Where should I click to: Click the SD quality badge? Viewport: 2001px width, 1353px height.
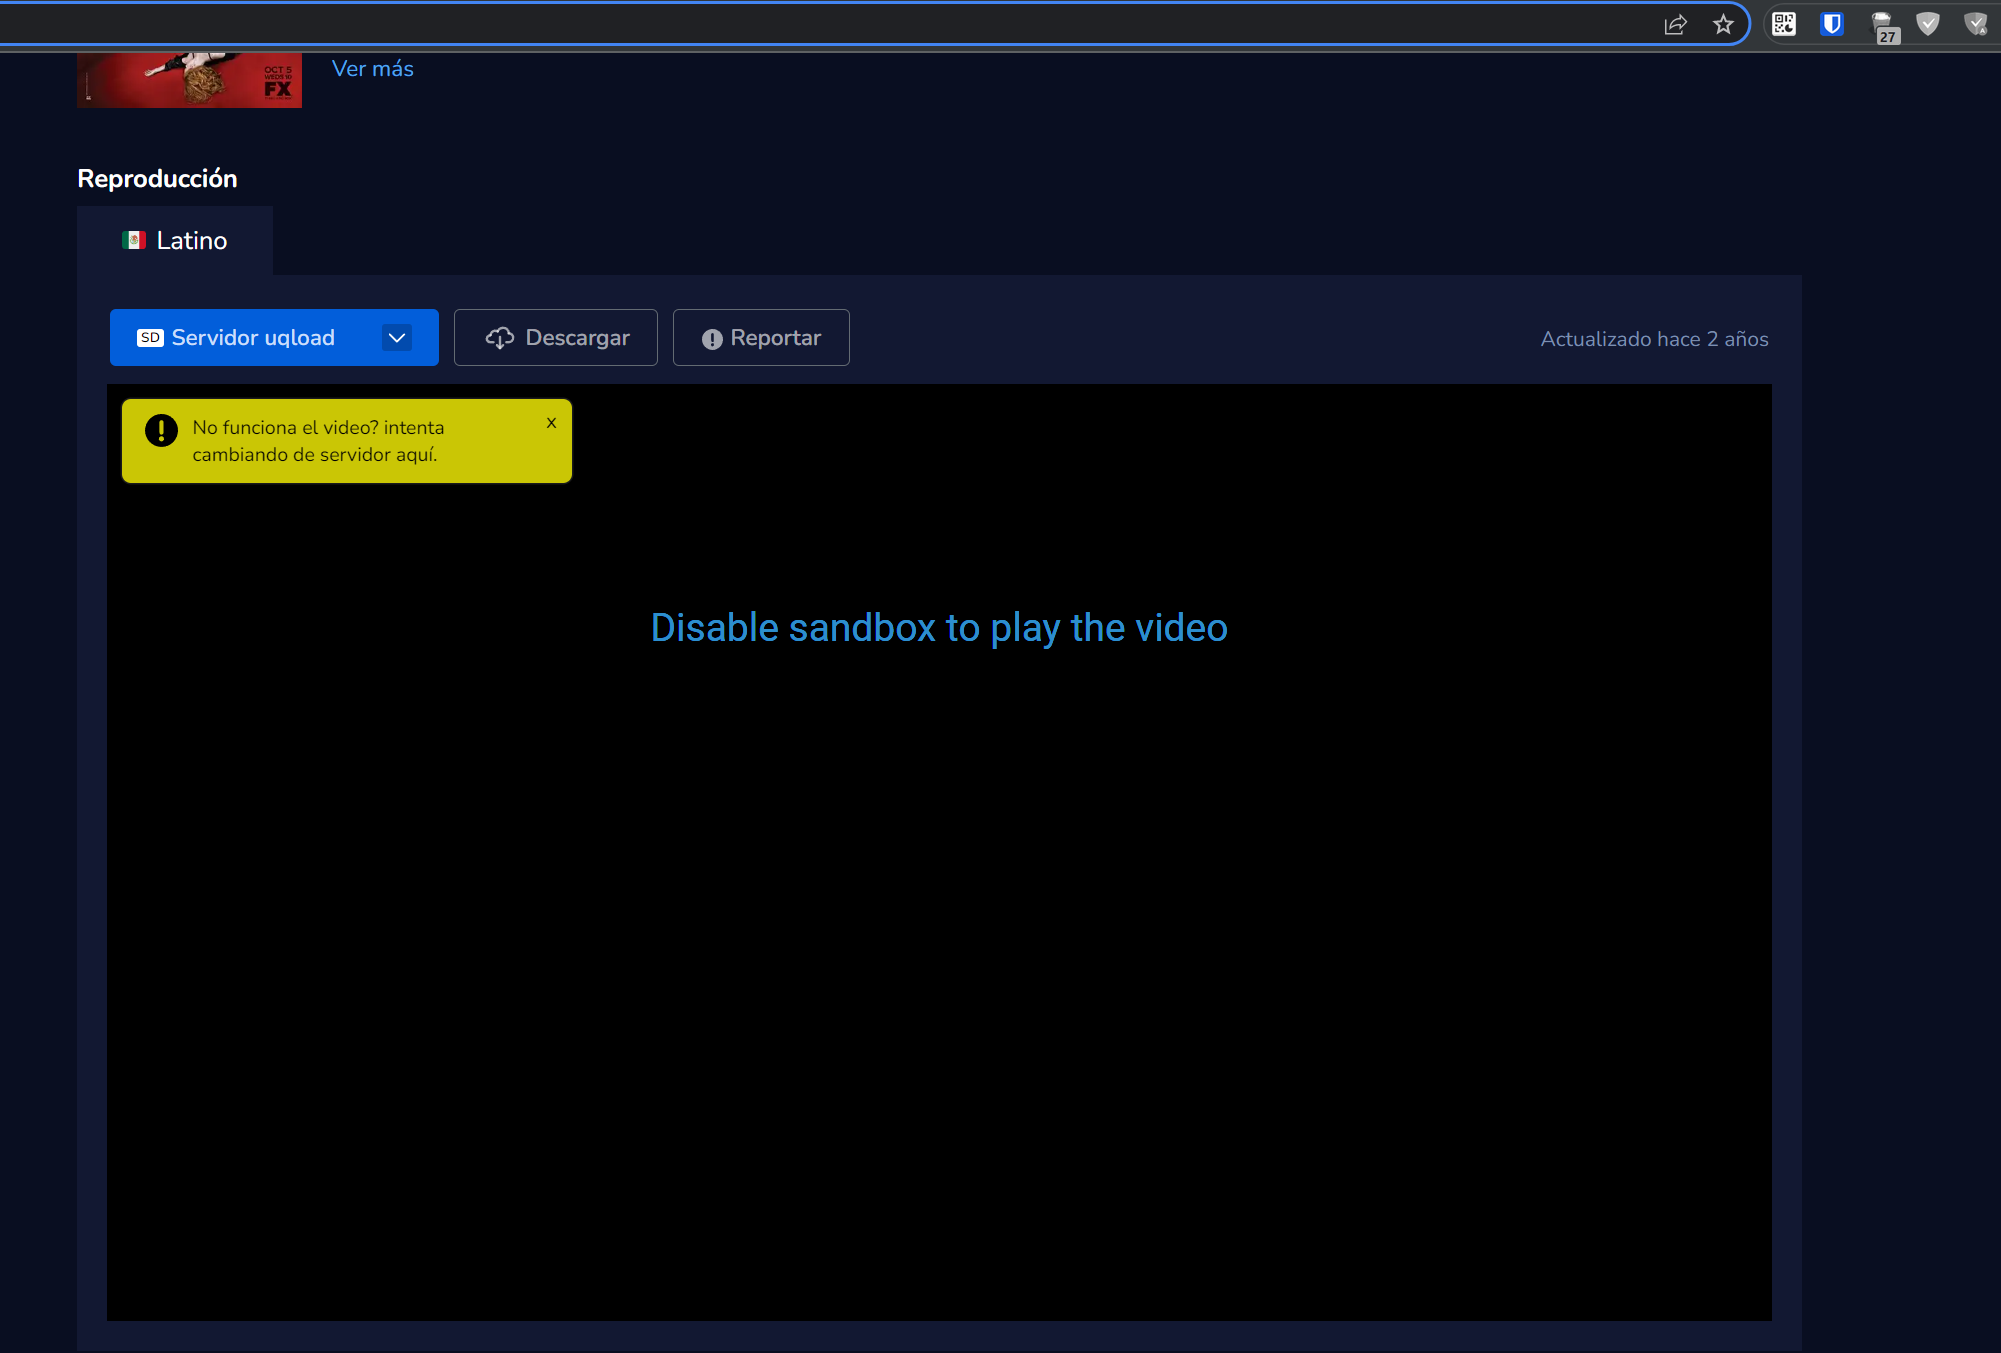(x=150, y=338)
